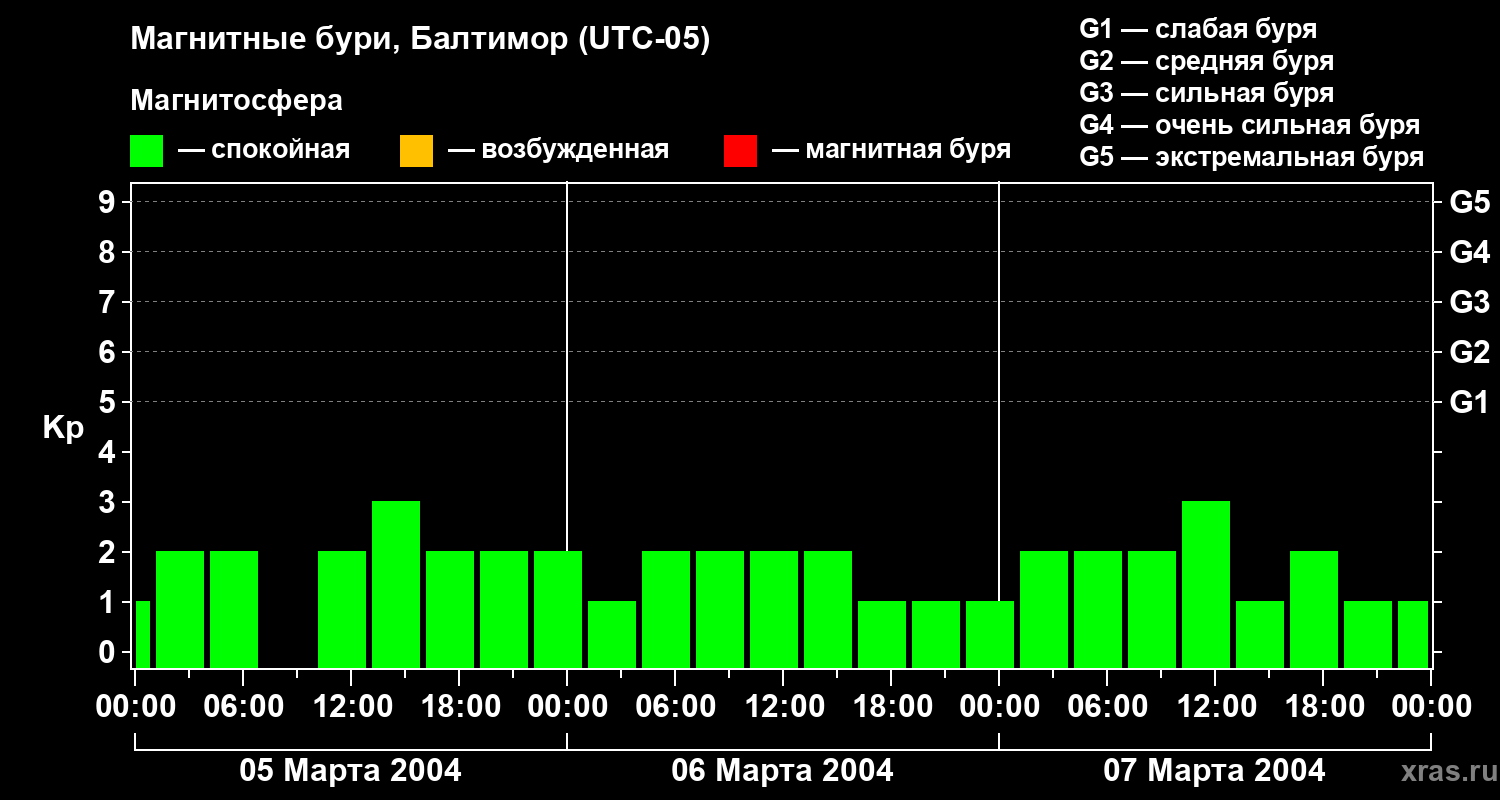Click the '06:00' time label under 07 Марта
Screen dimensions: 1500x800
1106,707
